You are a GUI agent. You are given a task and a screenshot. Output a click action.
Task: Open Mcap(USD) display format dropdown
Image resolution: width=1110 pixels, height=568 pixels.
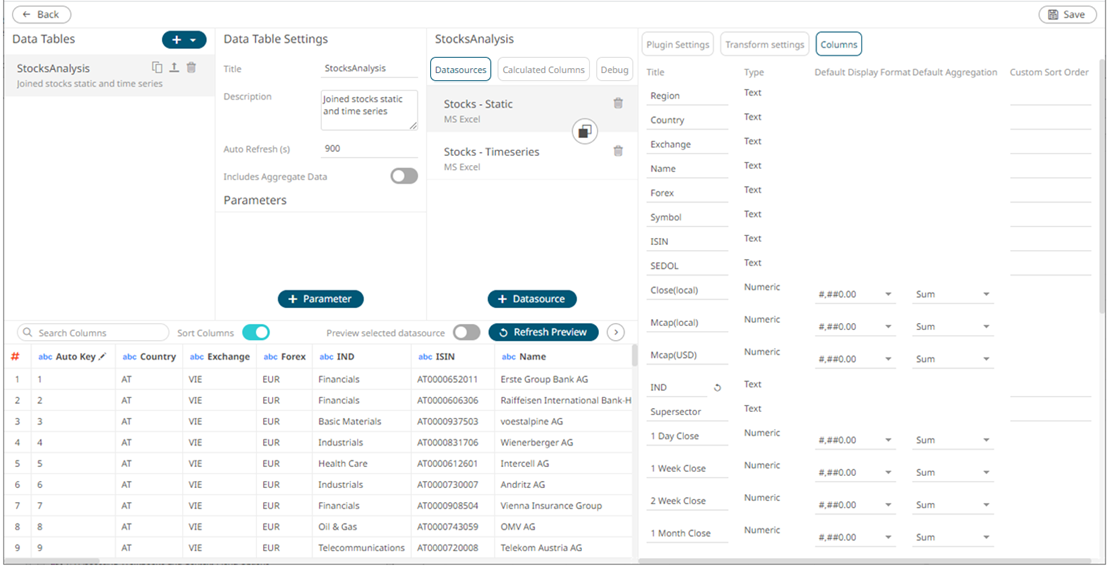pyautogui.click(x=855, y=359)
